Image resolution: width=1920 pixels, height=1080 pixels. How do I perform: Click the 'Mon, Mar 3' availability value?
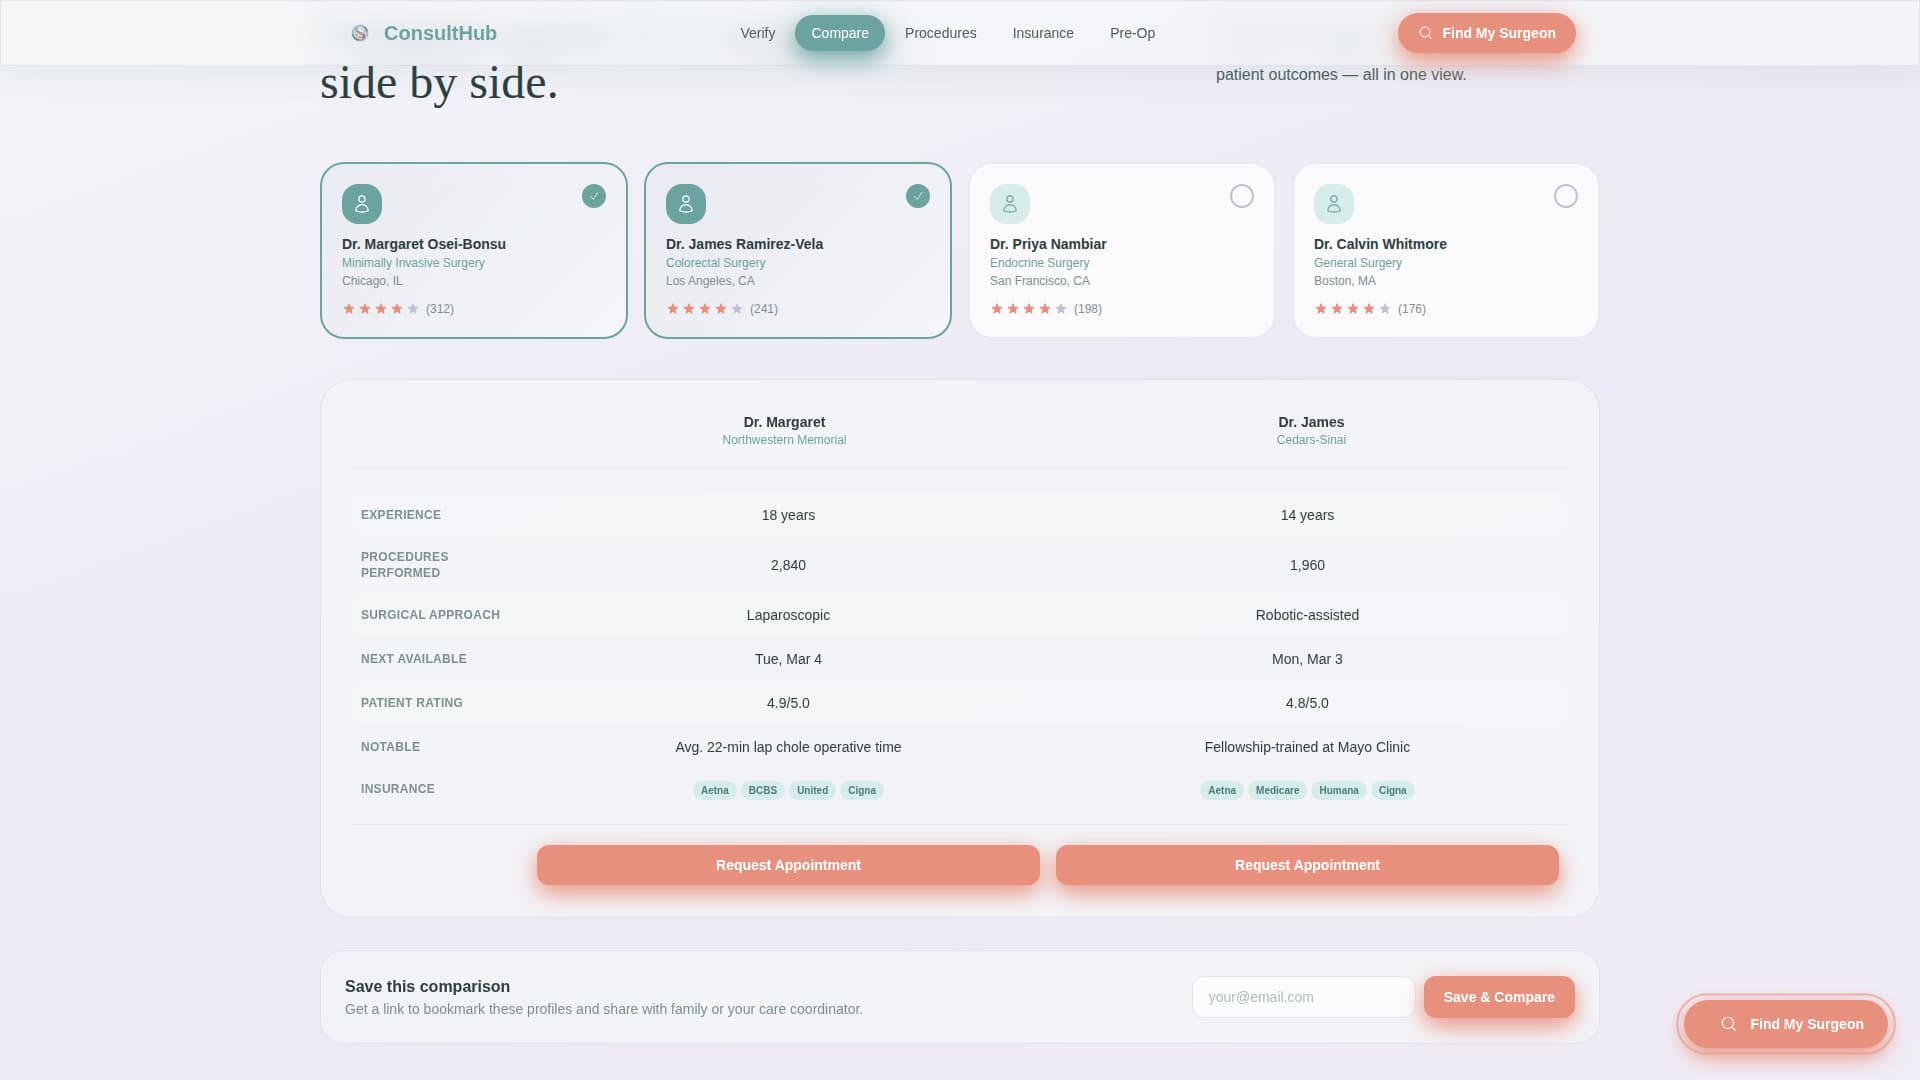tap(1307, 659)
